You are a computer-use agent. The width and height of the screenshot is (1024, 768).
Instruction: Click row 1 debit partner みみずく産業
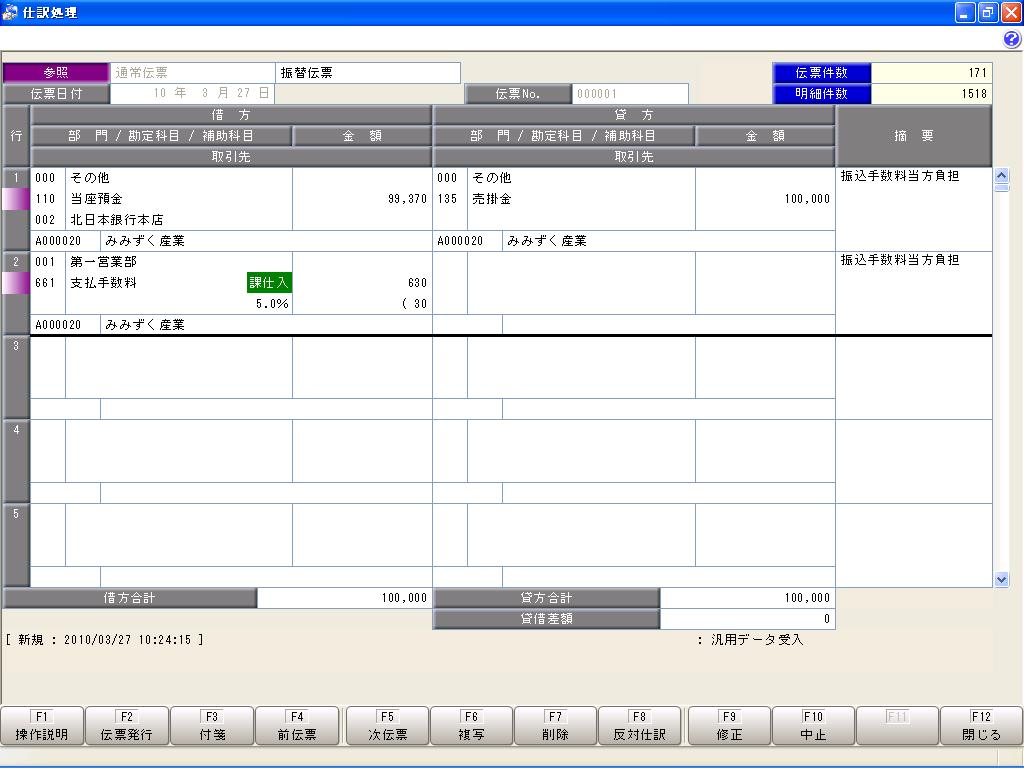pos(145,241)
